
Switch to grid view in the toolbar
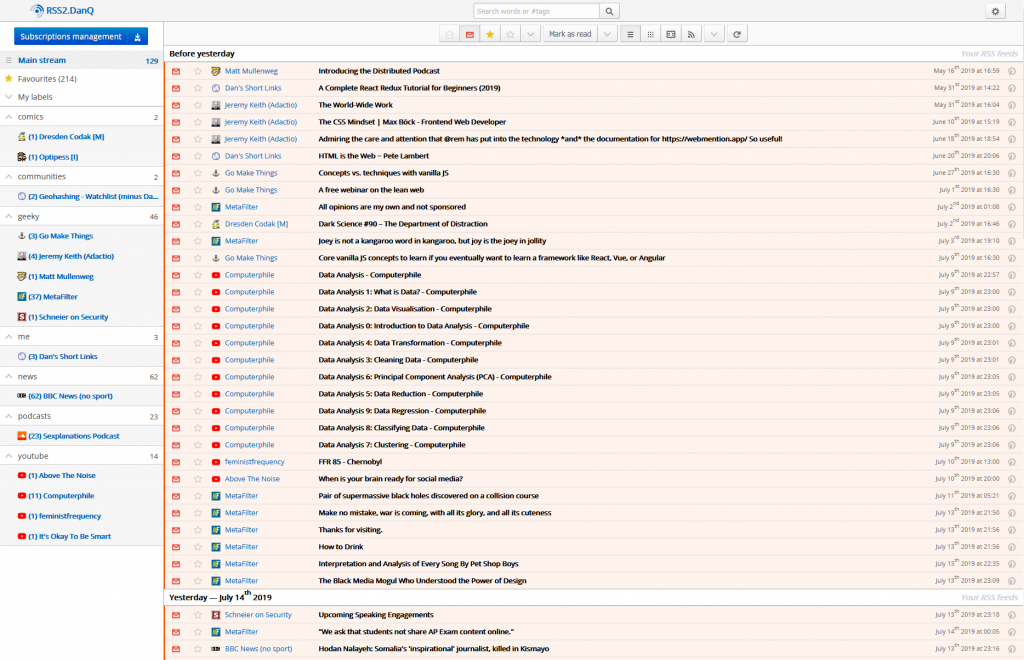tap(651, 34)
